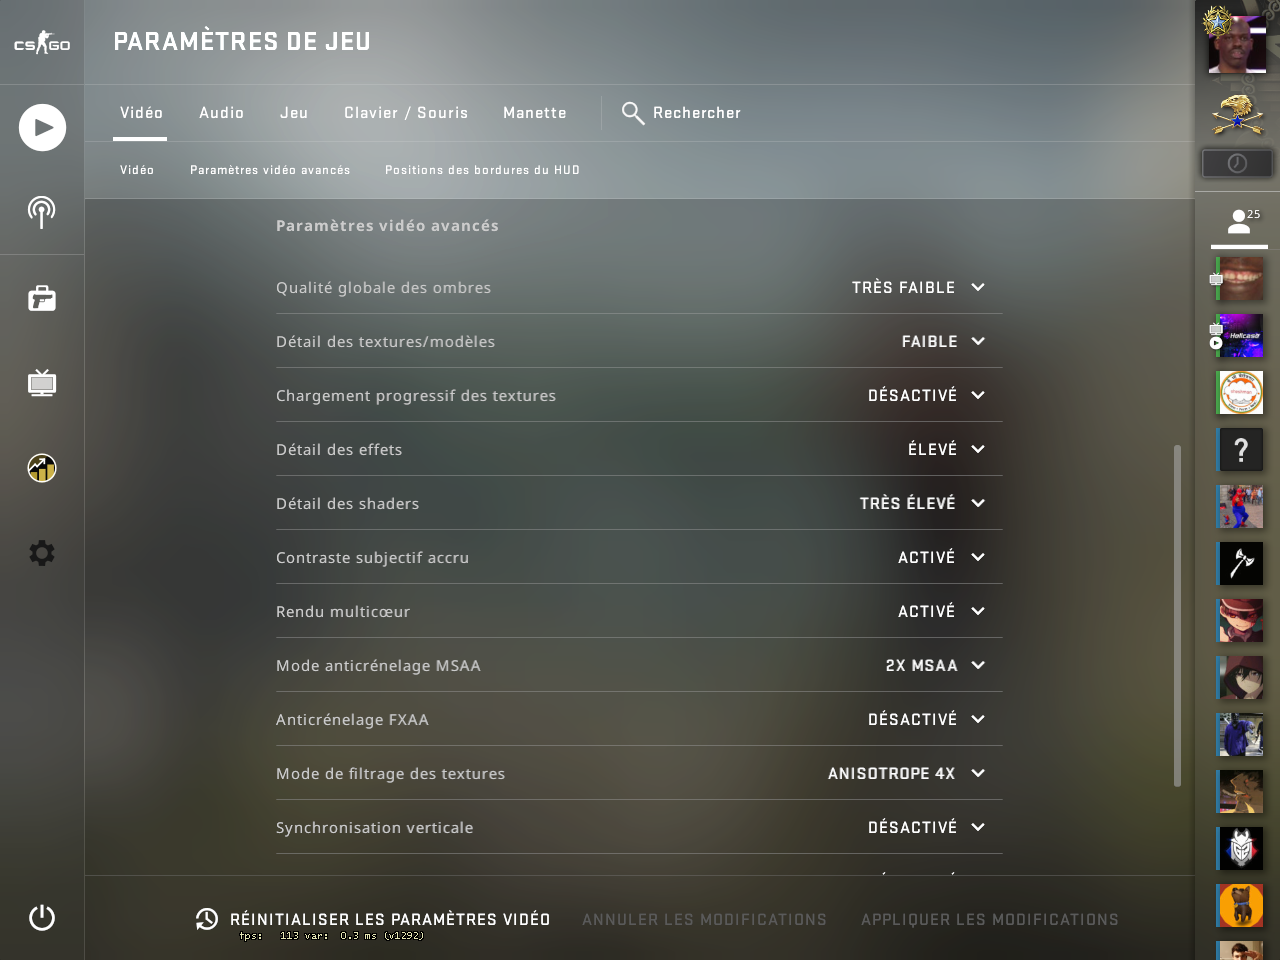Screen dimensions: 1280x960
Task: Click the settings gear icon in sidebar
Action: [x=42, y=553]
